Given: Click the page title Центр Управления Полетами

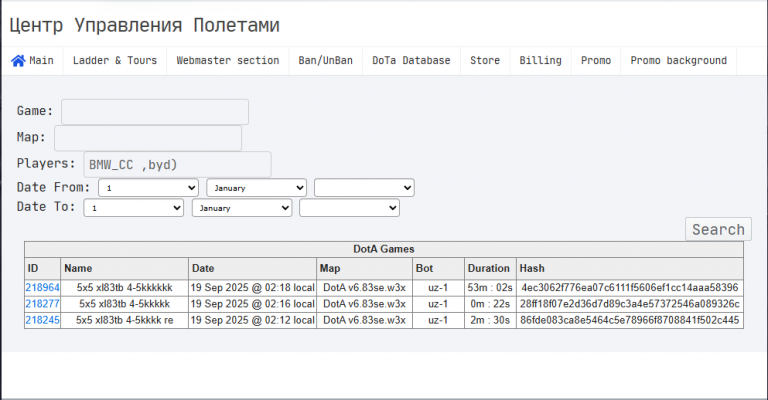Looking at the screenshot, I should pos(144,25).
